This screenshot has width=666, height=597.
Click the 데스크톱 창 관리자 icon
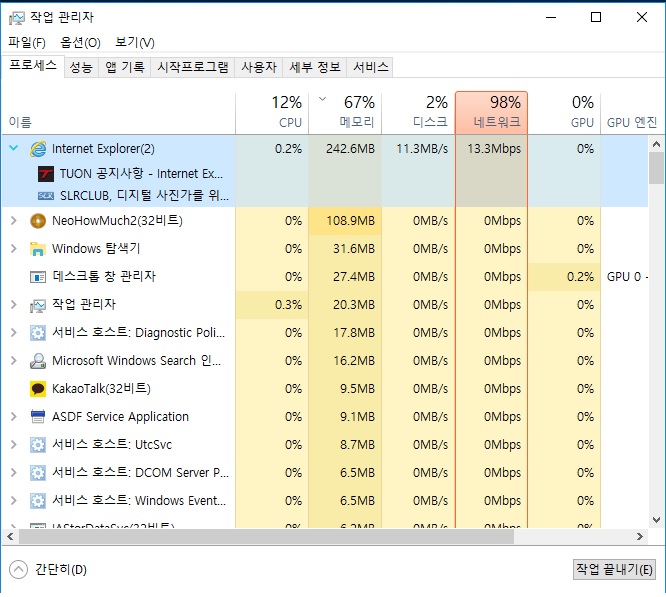(x=38, y=277)
